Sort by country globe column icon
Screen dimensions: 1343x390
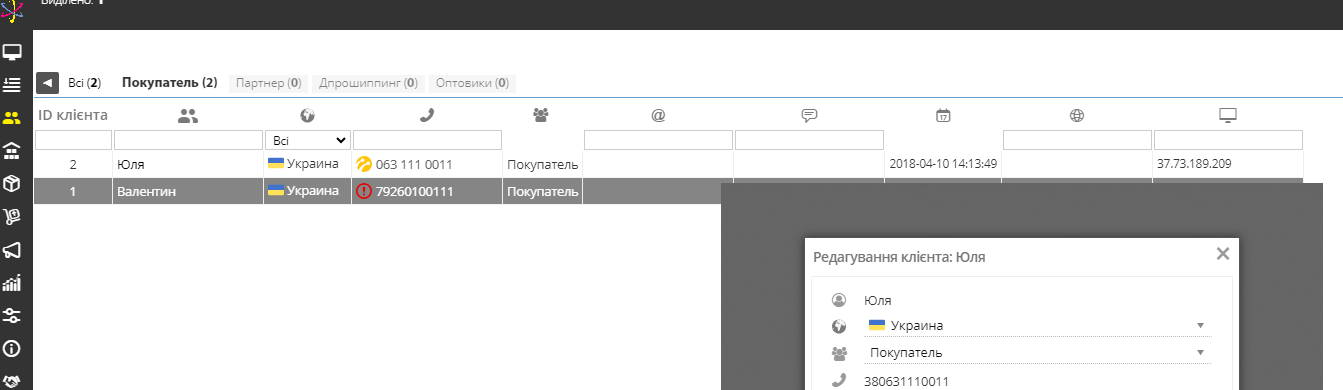coord(308,116)
